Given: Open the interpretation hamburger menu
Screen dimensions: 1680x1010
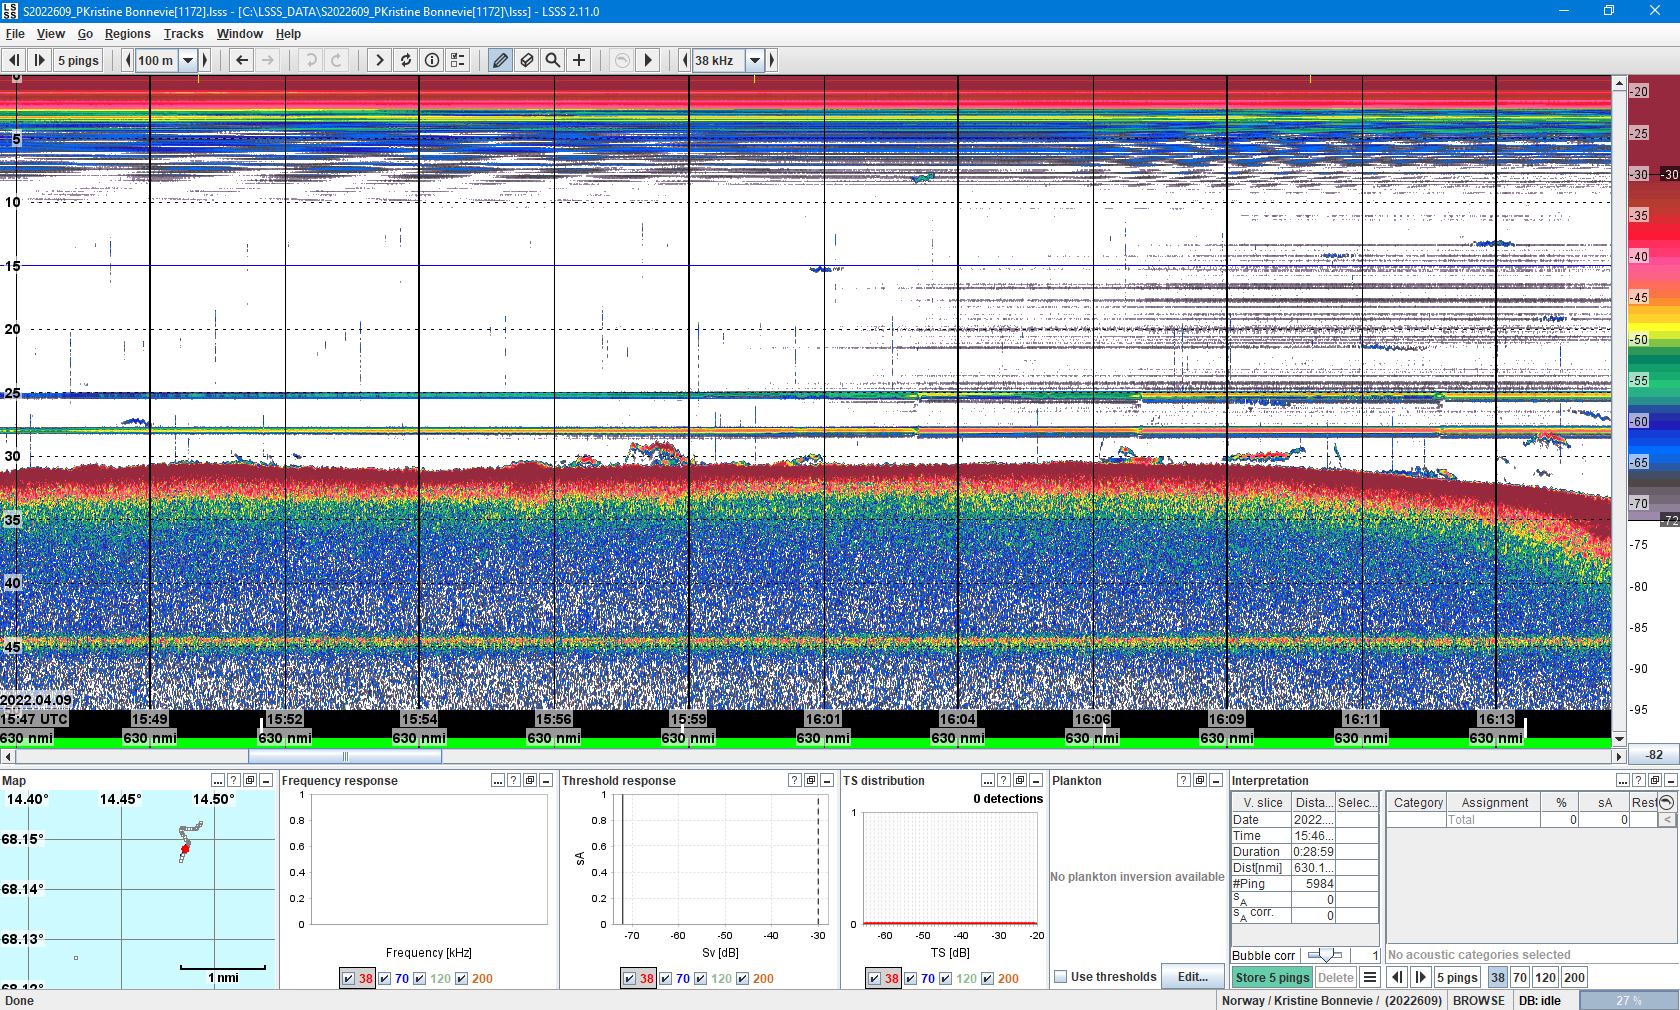Looking at the screenshot, I should click(1370, 978).
